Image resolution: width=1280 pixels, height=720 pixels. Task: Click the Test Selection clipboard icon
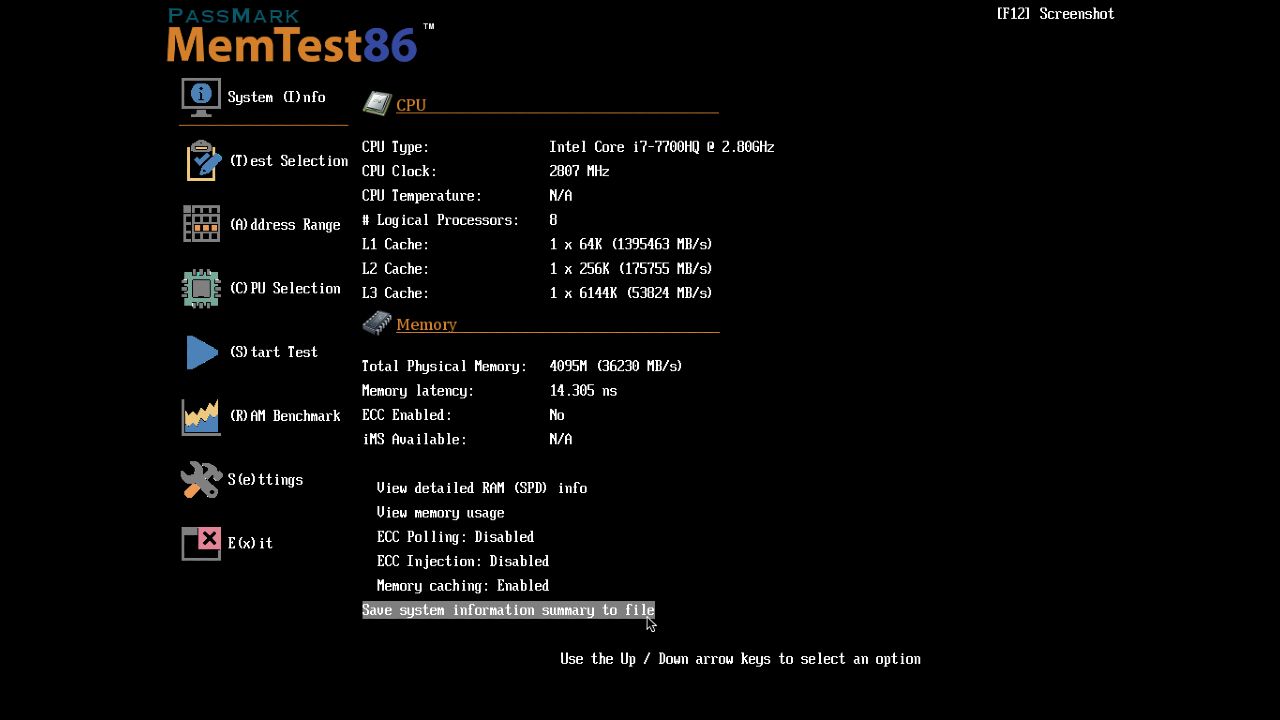[x=203, y=161]
